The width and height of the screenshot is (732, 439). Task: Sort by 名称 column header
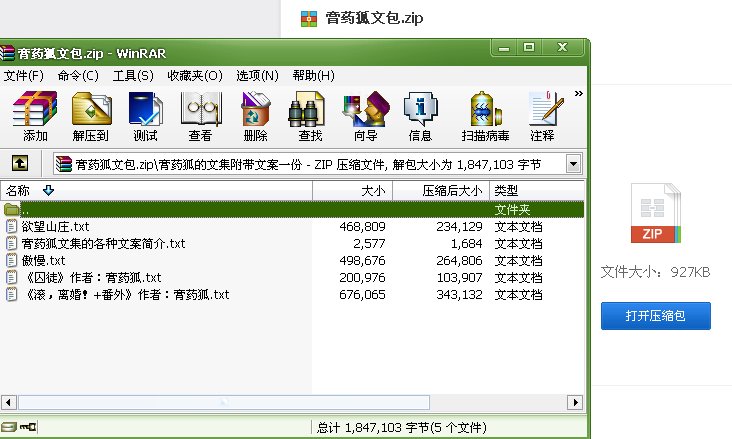click(x=156, y=191)
